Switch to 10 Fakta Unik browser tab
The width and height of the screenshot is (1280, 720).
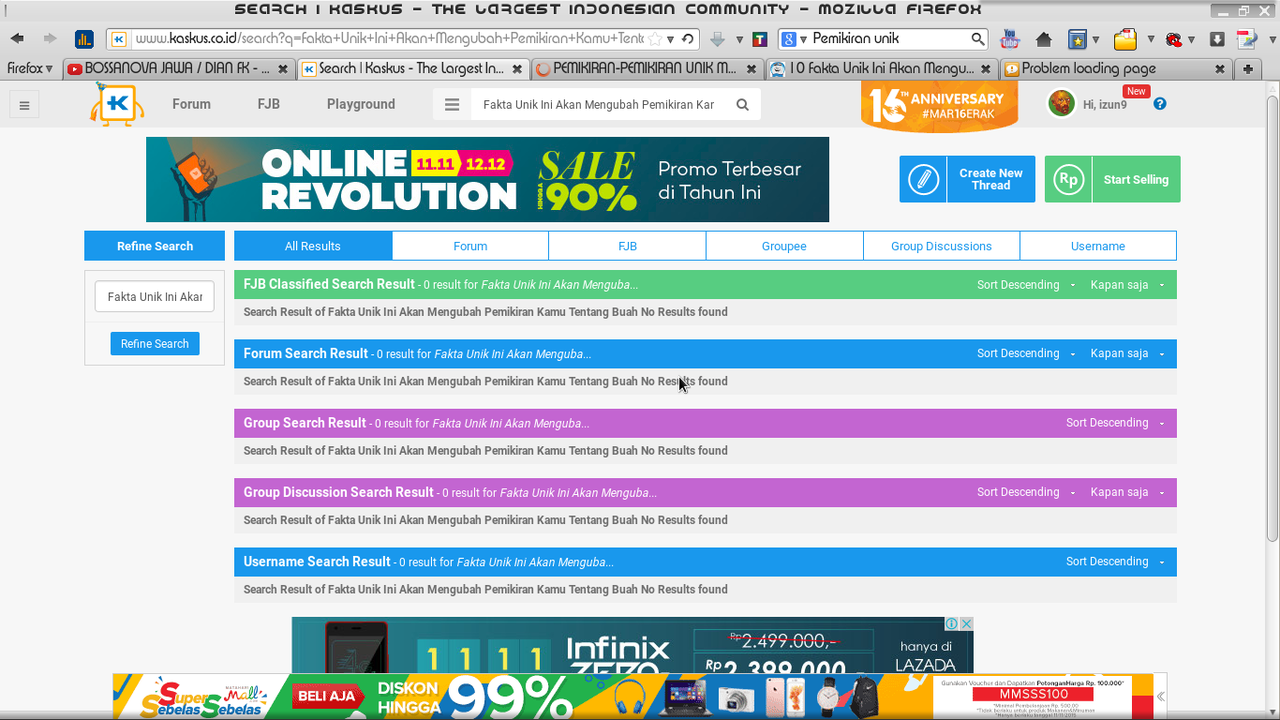[881, 69]
